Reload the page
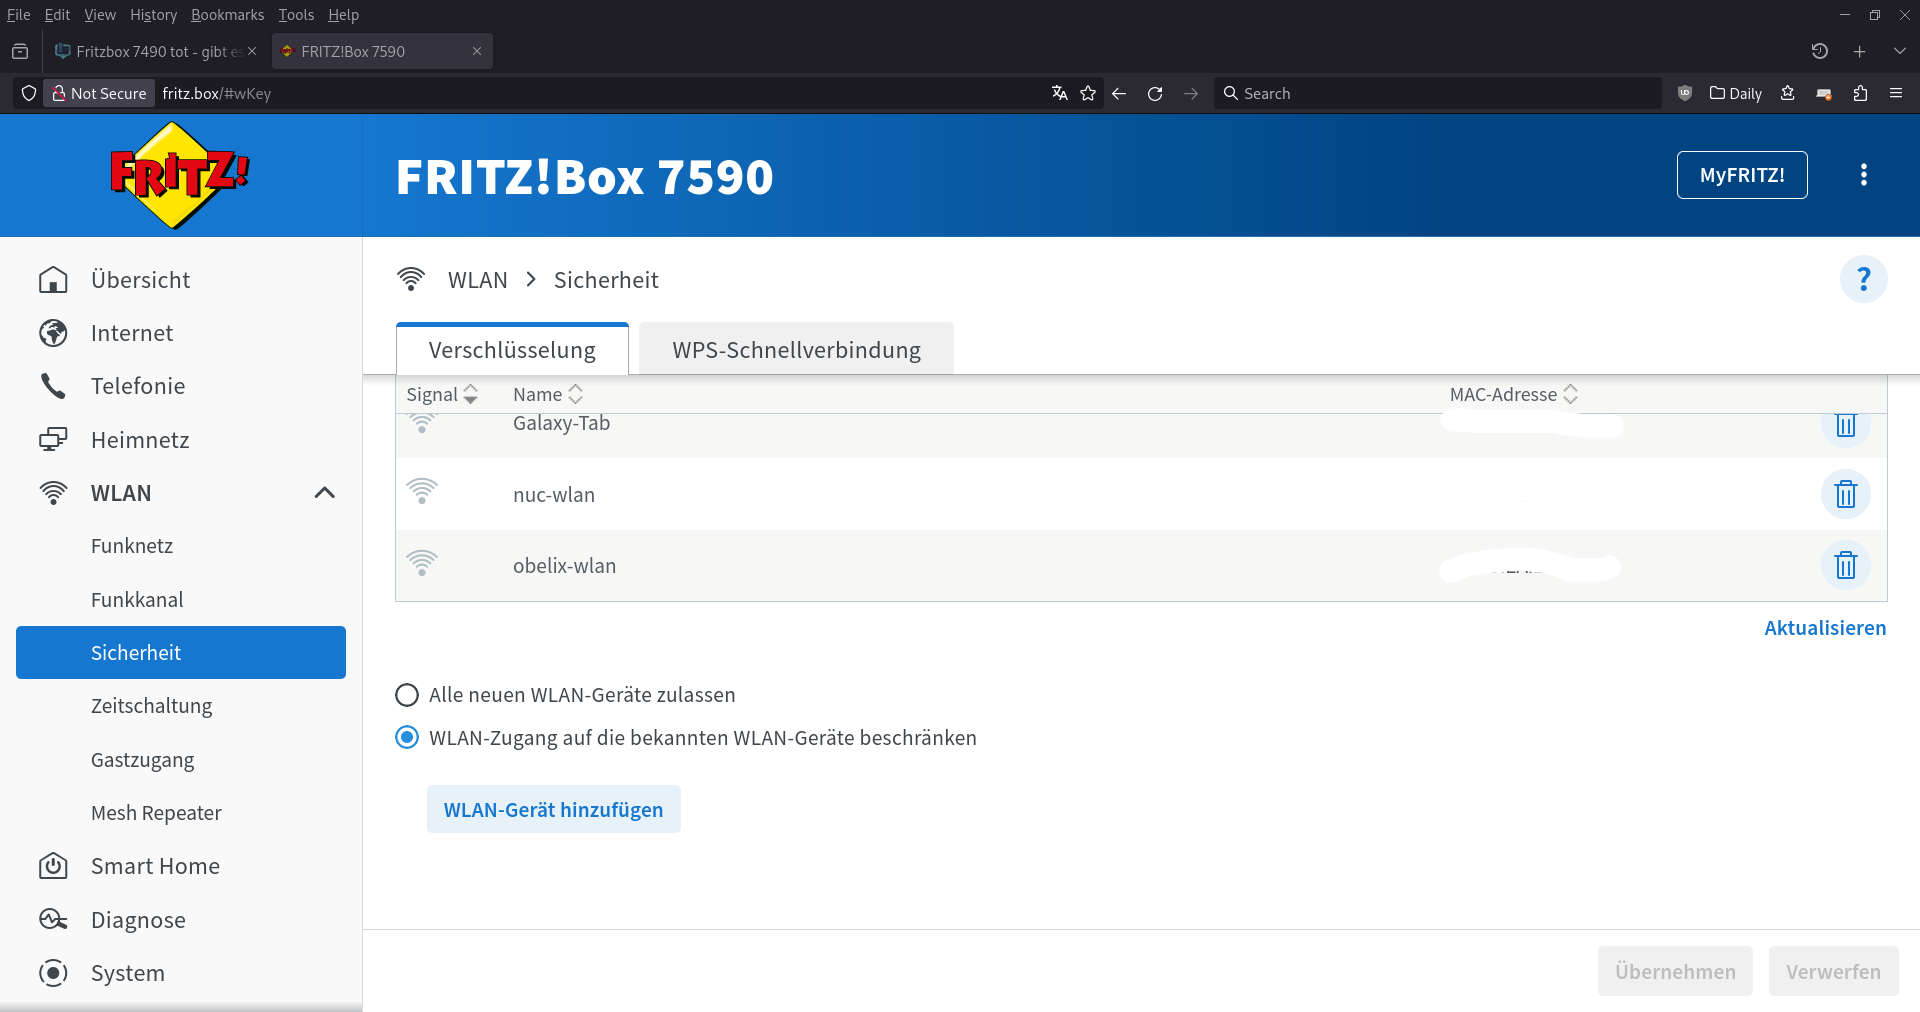 point(1155,93)
